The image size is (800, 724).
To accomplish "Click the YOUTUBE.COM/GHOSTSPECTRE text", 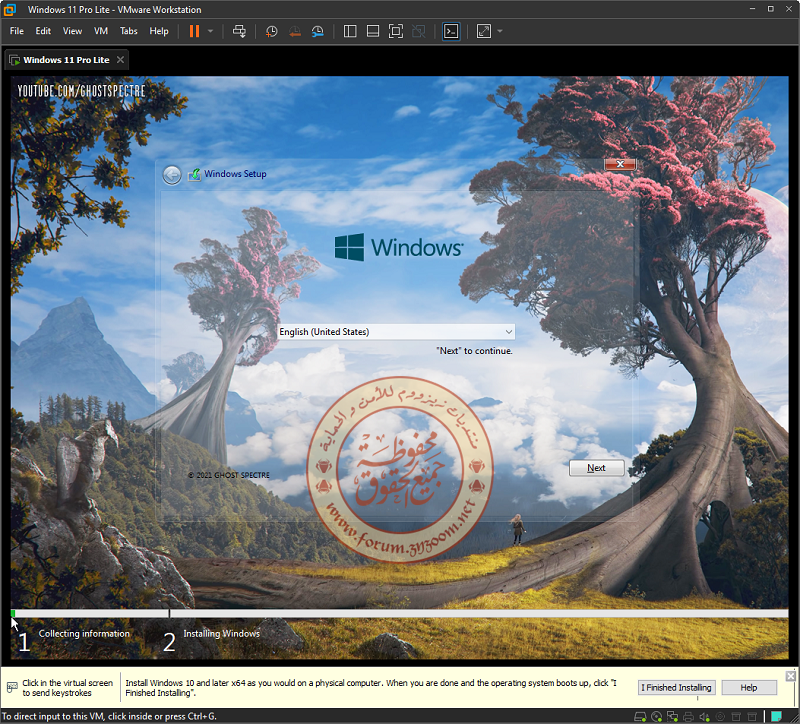I will click(x=82, y=91).
